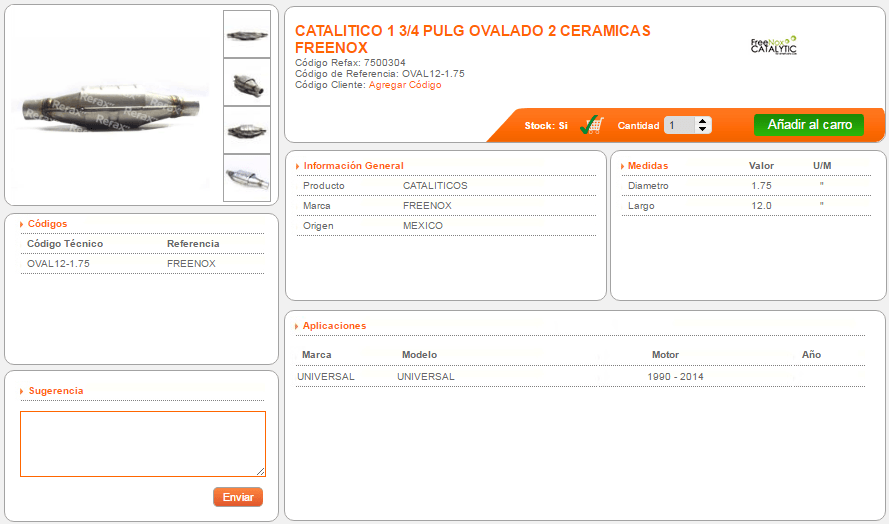Viewport: 889px width, 524px height.
Task: Submit suggestion with the Enviar button
Action: point(238,497)
